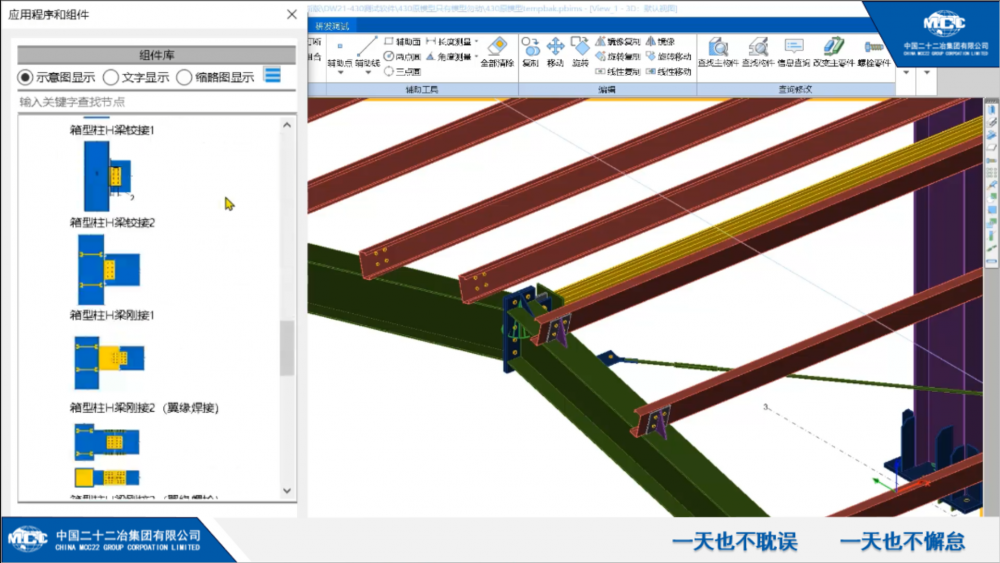Click the 复制 copy tool icon
Image resolution: width=1000 pixels, height=563 pixels.
530,47
